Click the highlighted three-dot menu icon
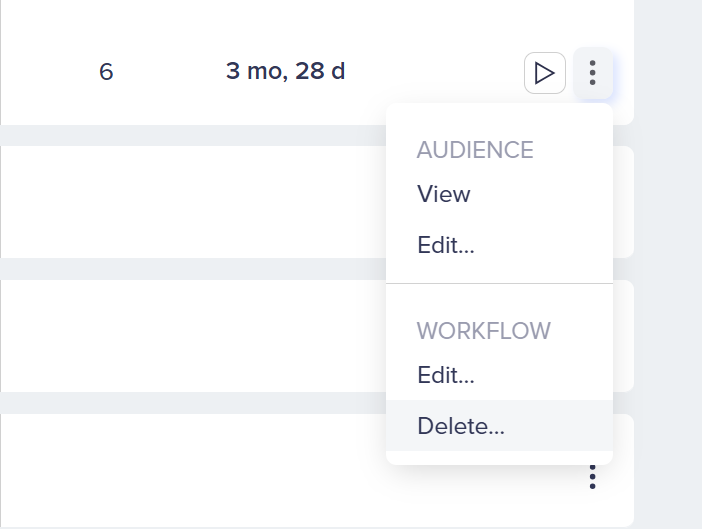Screen dimensions: 702x529 (593, 73)
